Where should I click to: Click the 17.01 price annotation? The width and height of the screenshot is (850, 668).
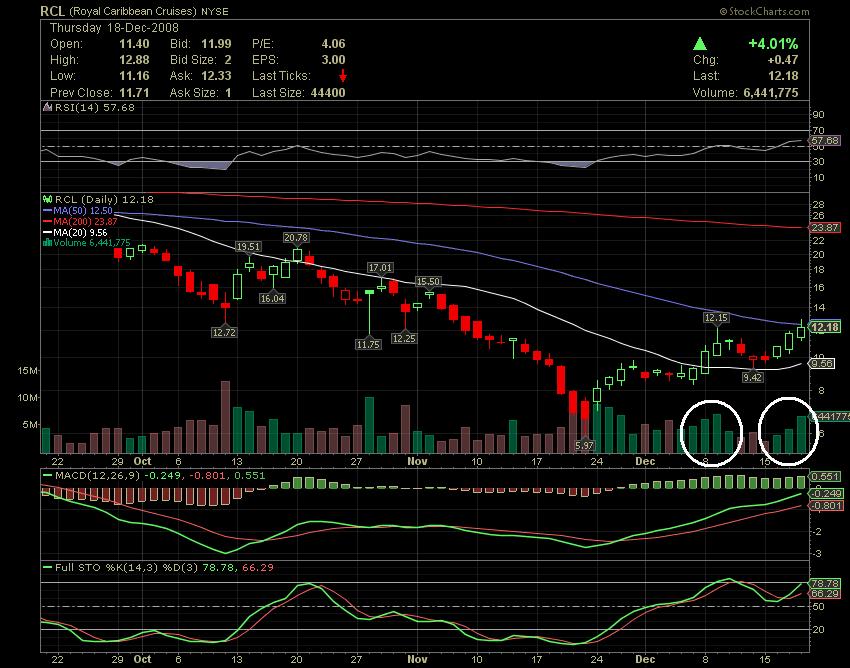(380, 268)
